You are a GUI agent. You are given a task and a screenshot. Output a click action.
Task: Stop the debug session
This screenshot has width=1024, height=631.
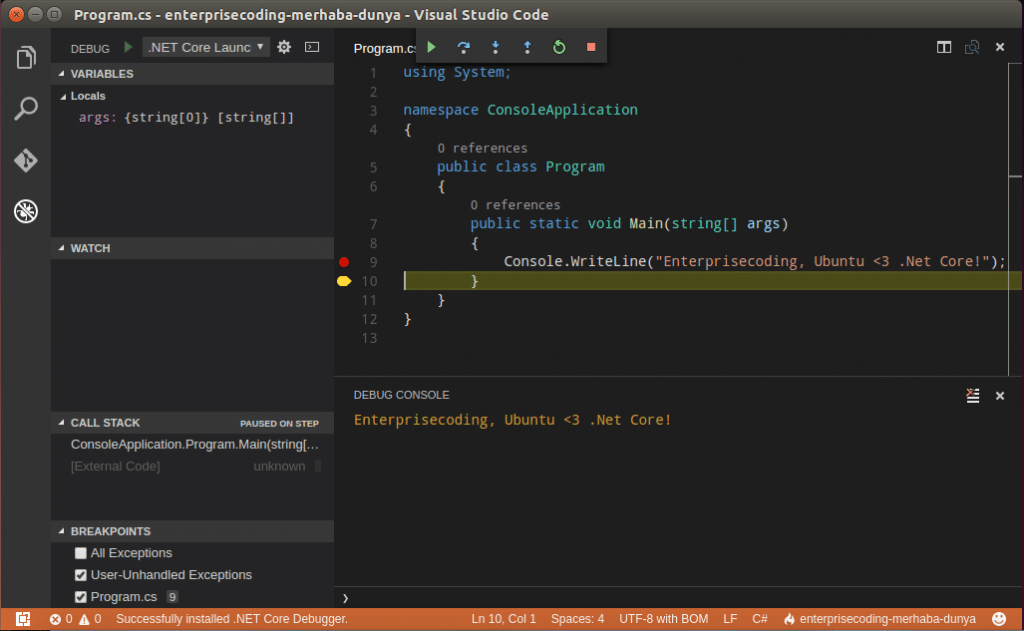point(591,47)
